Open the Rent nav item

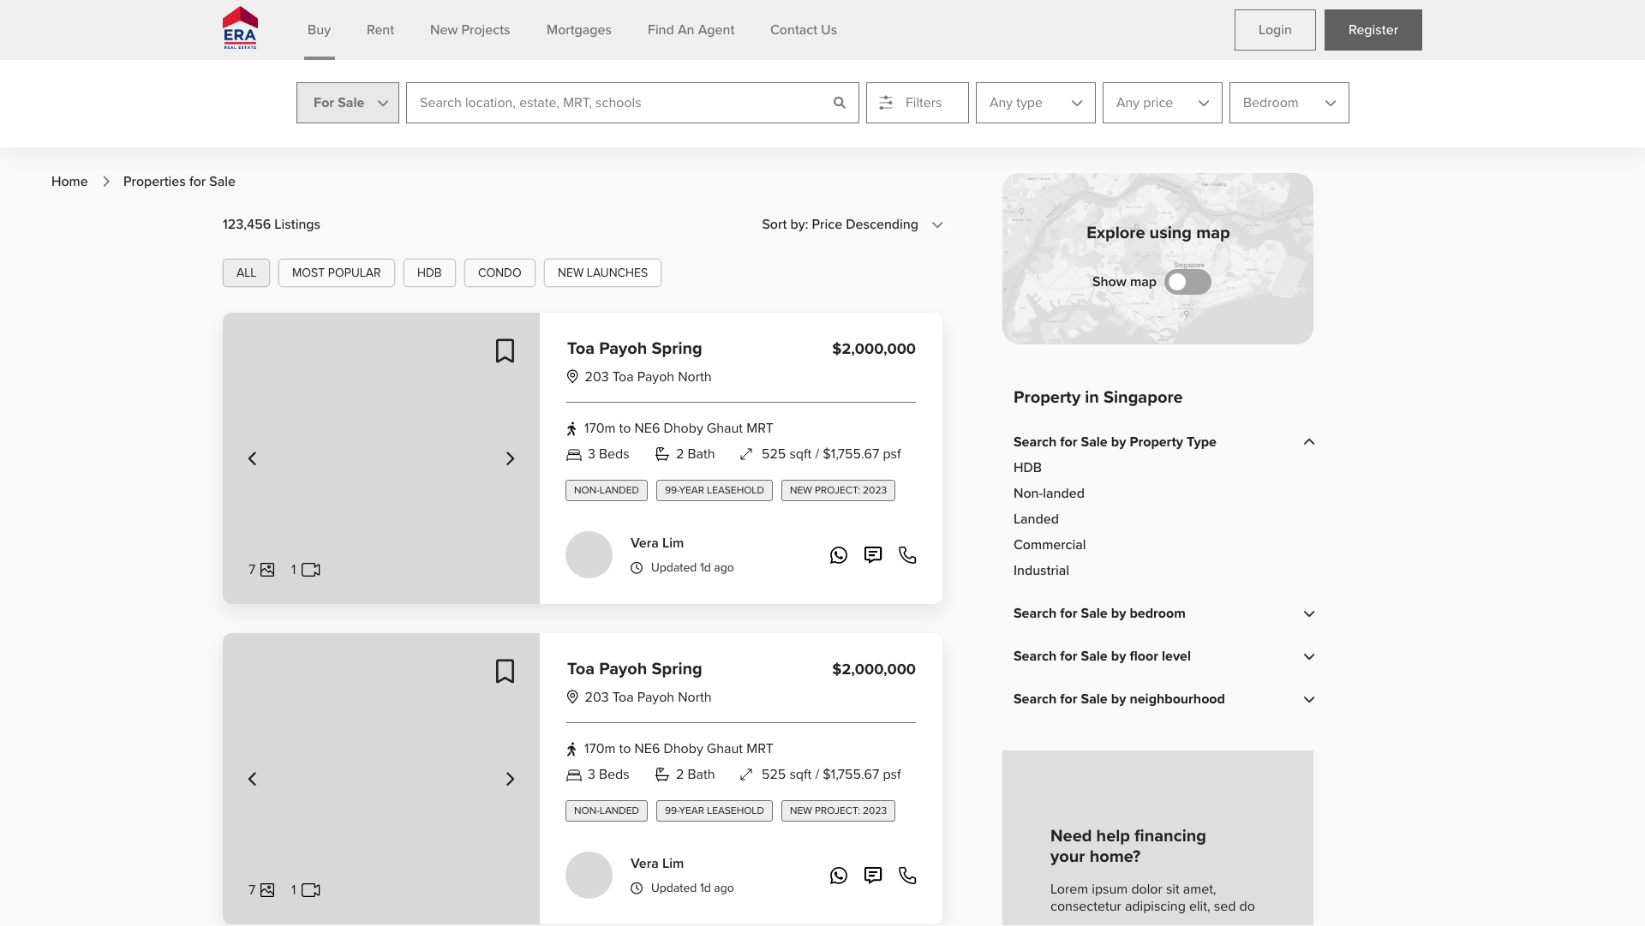[380, 30]
